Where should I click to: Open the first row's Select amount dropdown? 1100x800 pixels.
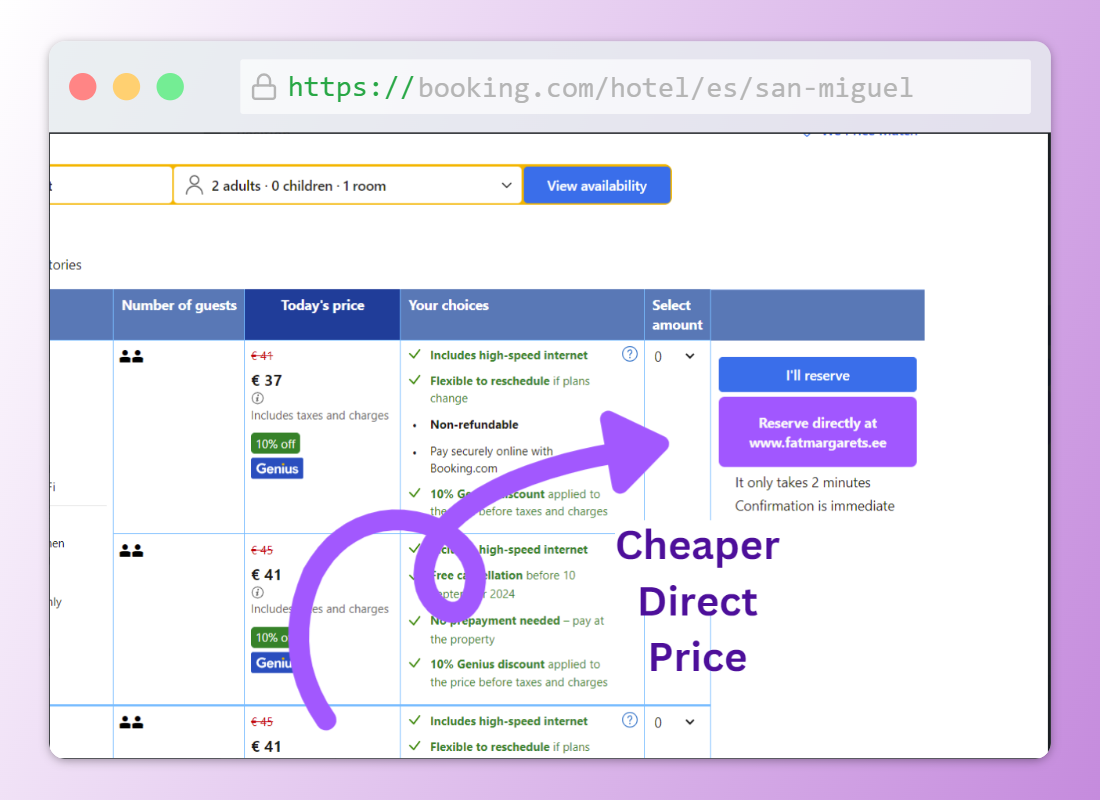pos(675,357)
